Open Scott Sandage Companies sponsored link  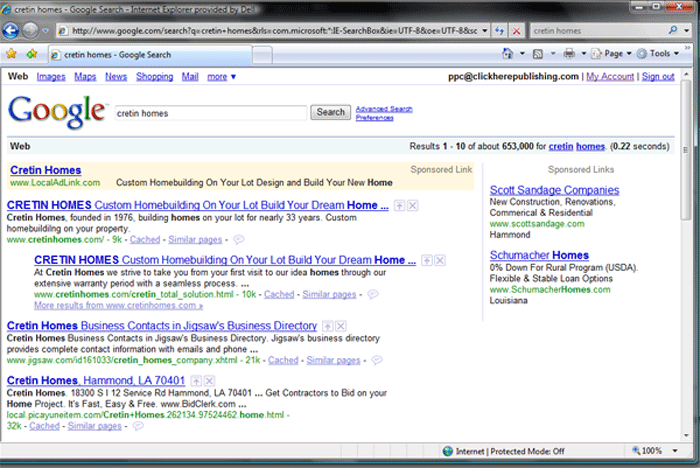tap(554, 190)
